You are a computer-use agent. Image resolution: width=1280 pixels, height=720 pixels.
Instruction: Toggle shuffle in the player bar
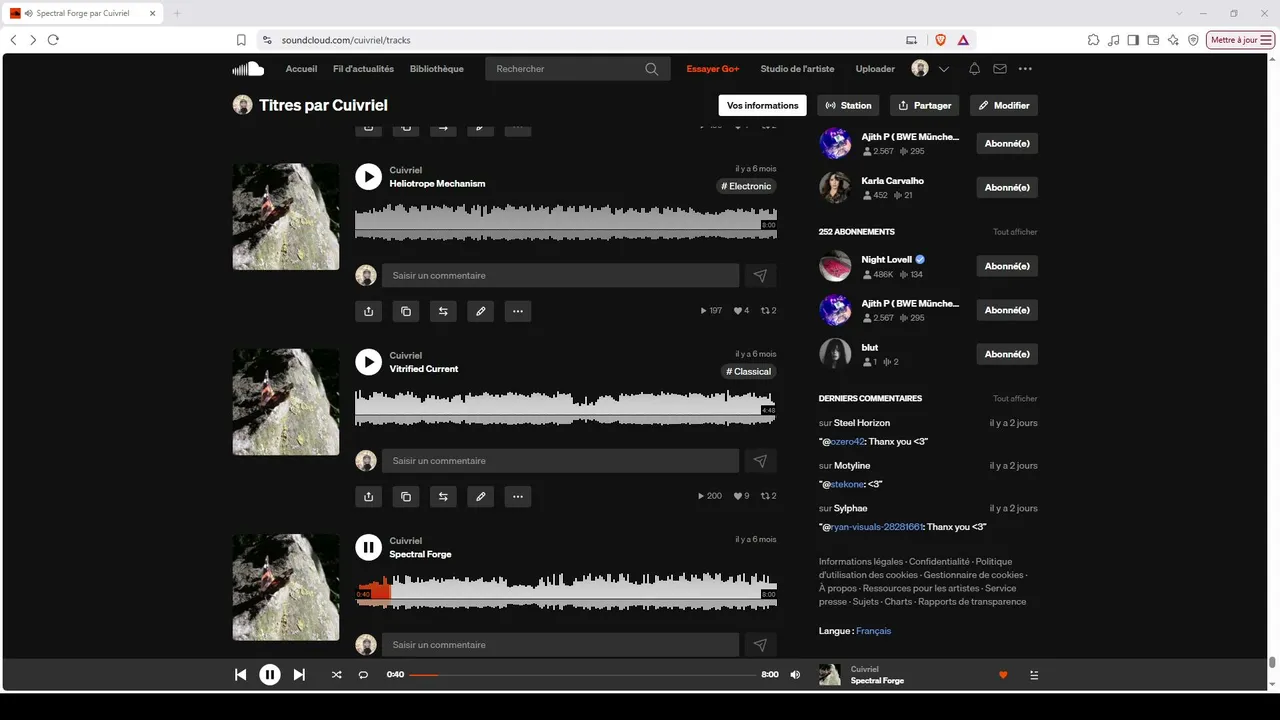click(x=336, y=675)
